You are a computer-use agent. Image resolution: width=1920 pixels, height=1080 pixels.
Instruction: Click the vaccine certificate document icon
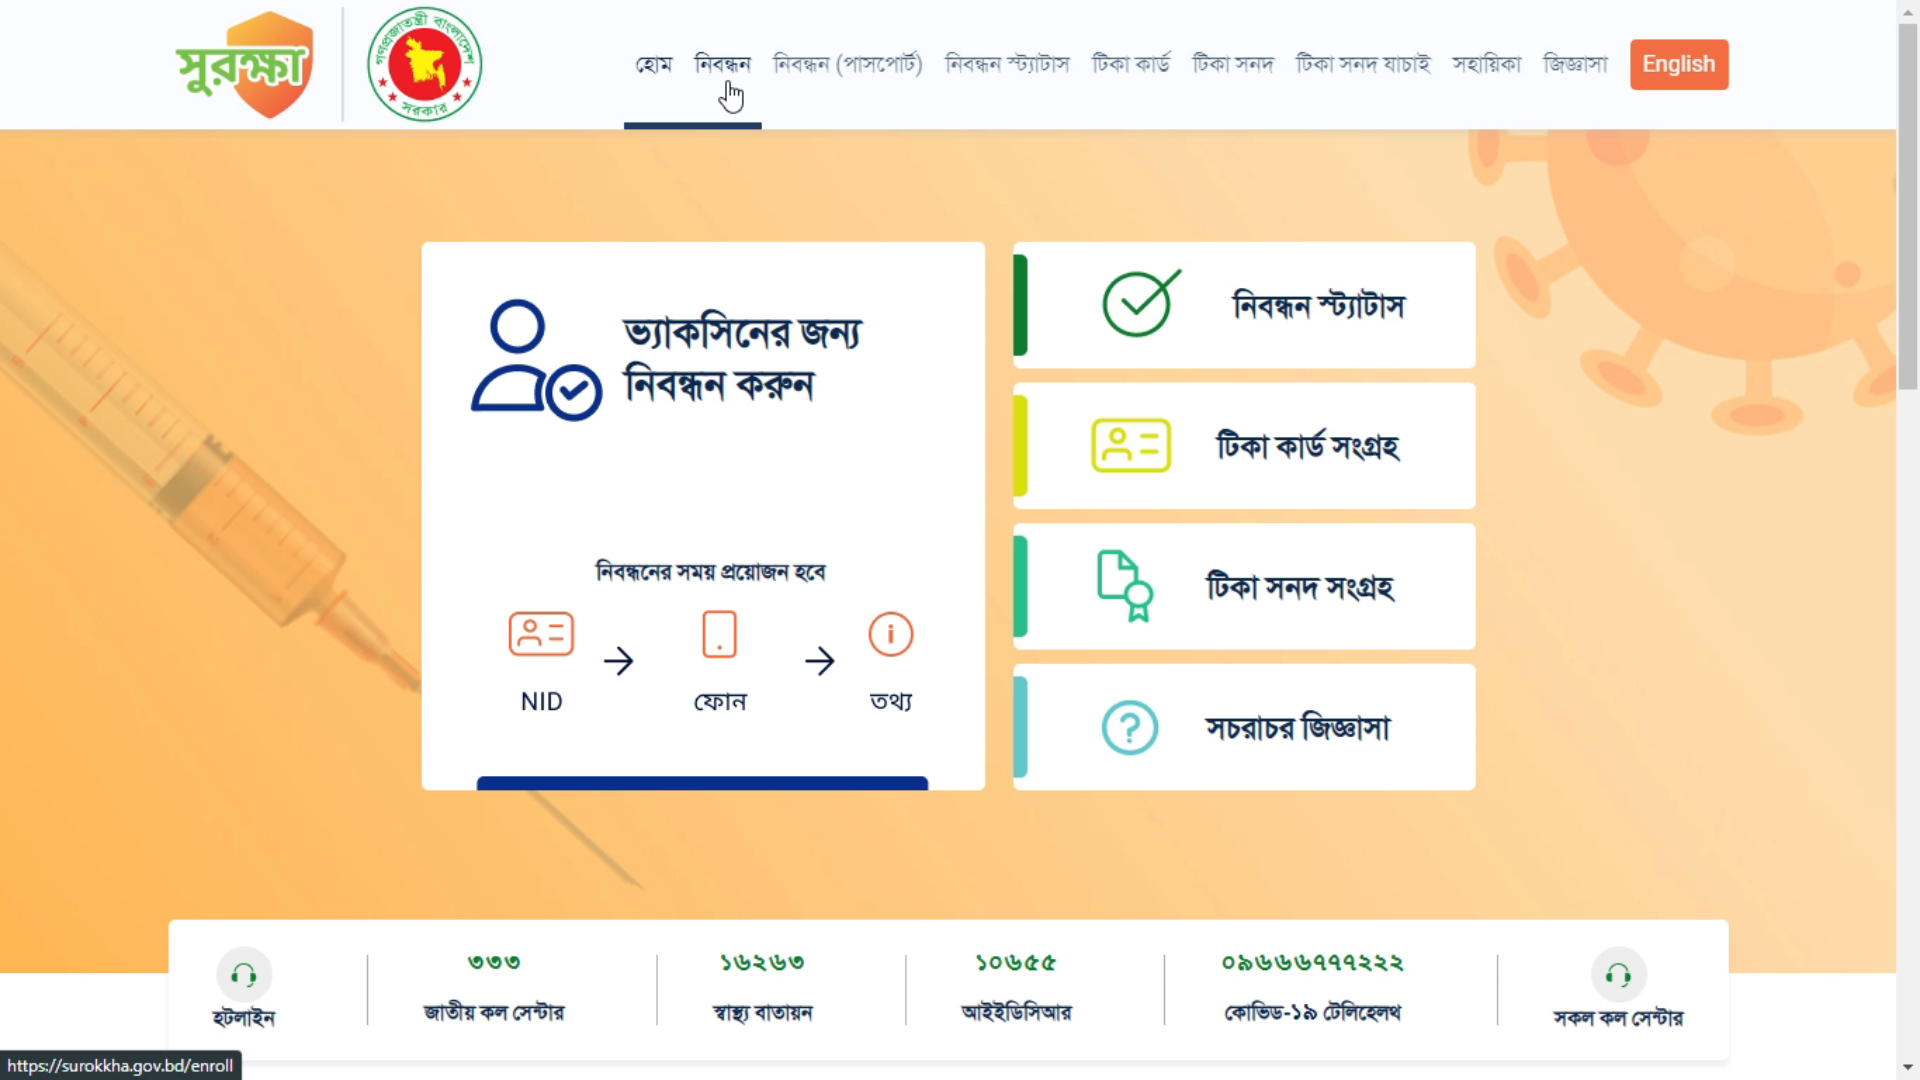[1125, 586]
